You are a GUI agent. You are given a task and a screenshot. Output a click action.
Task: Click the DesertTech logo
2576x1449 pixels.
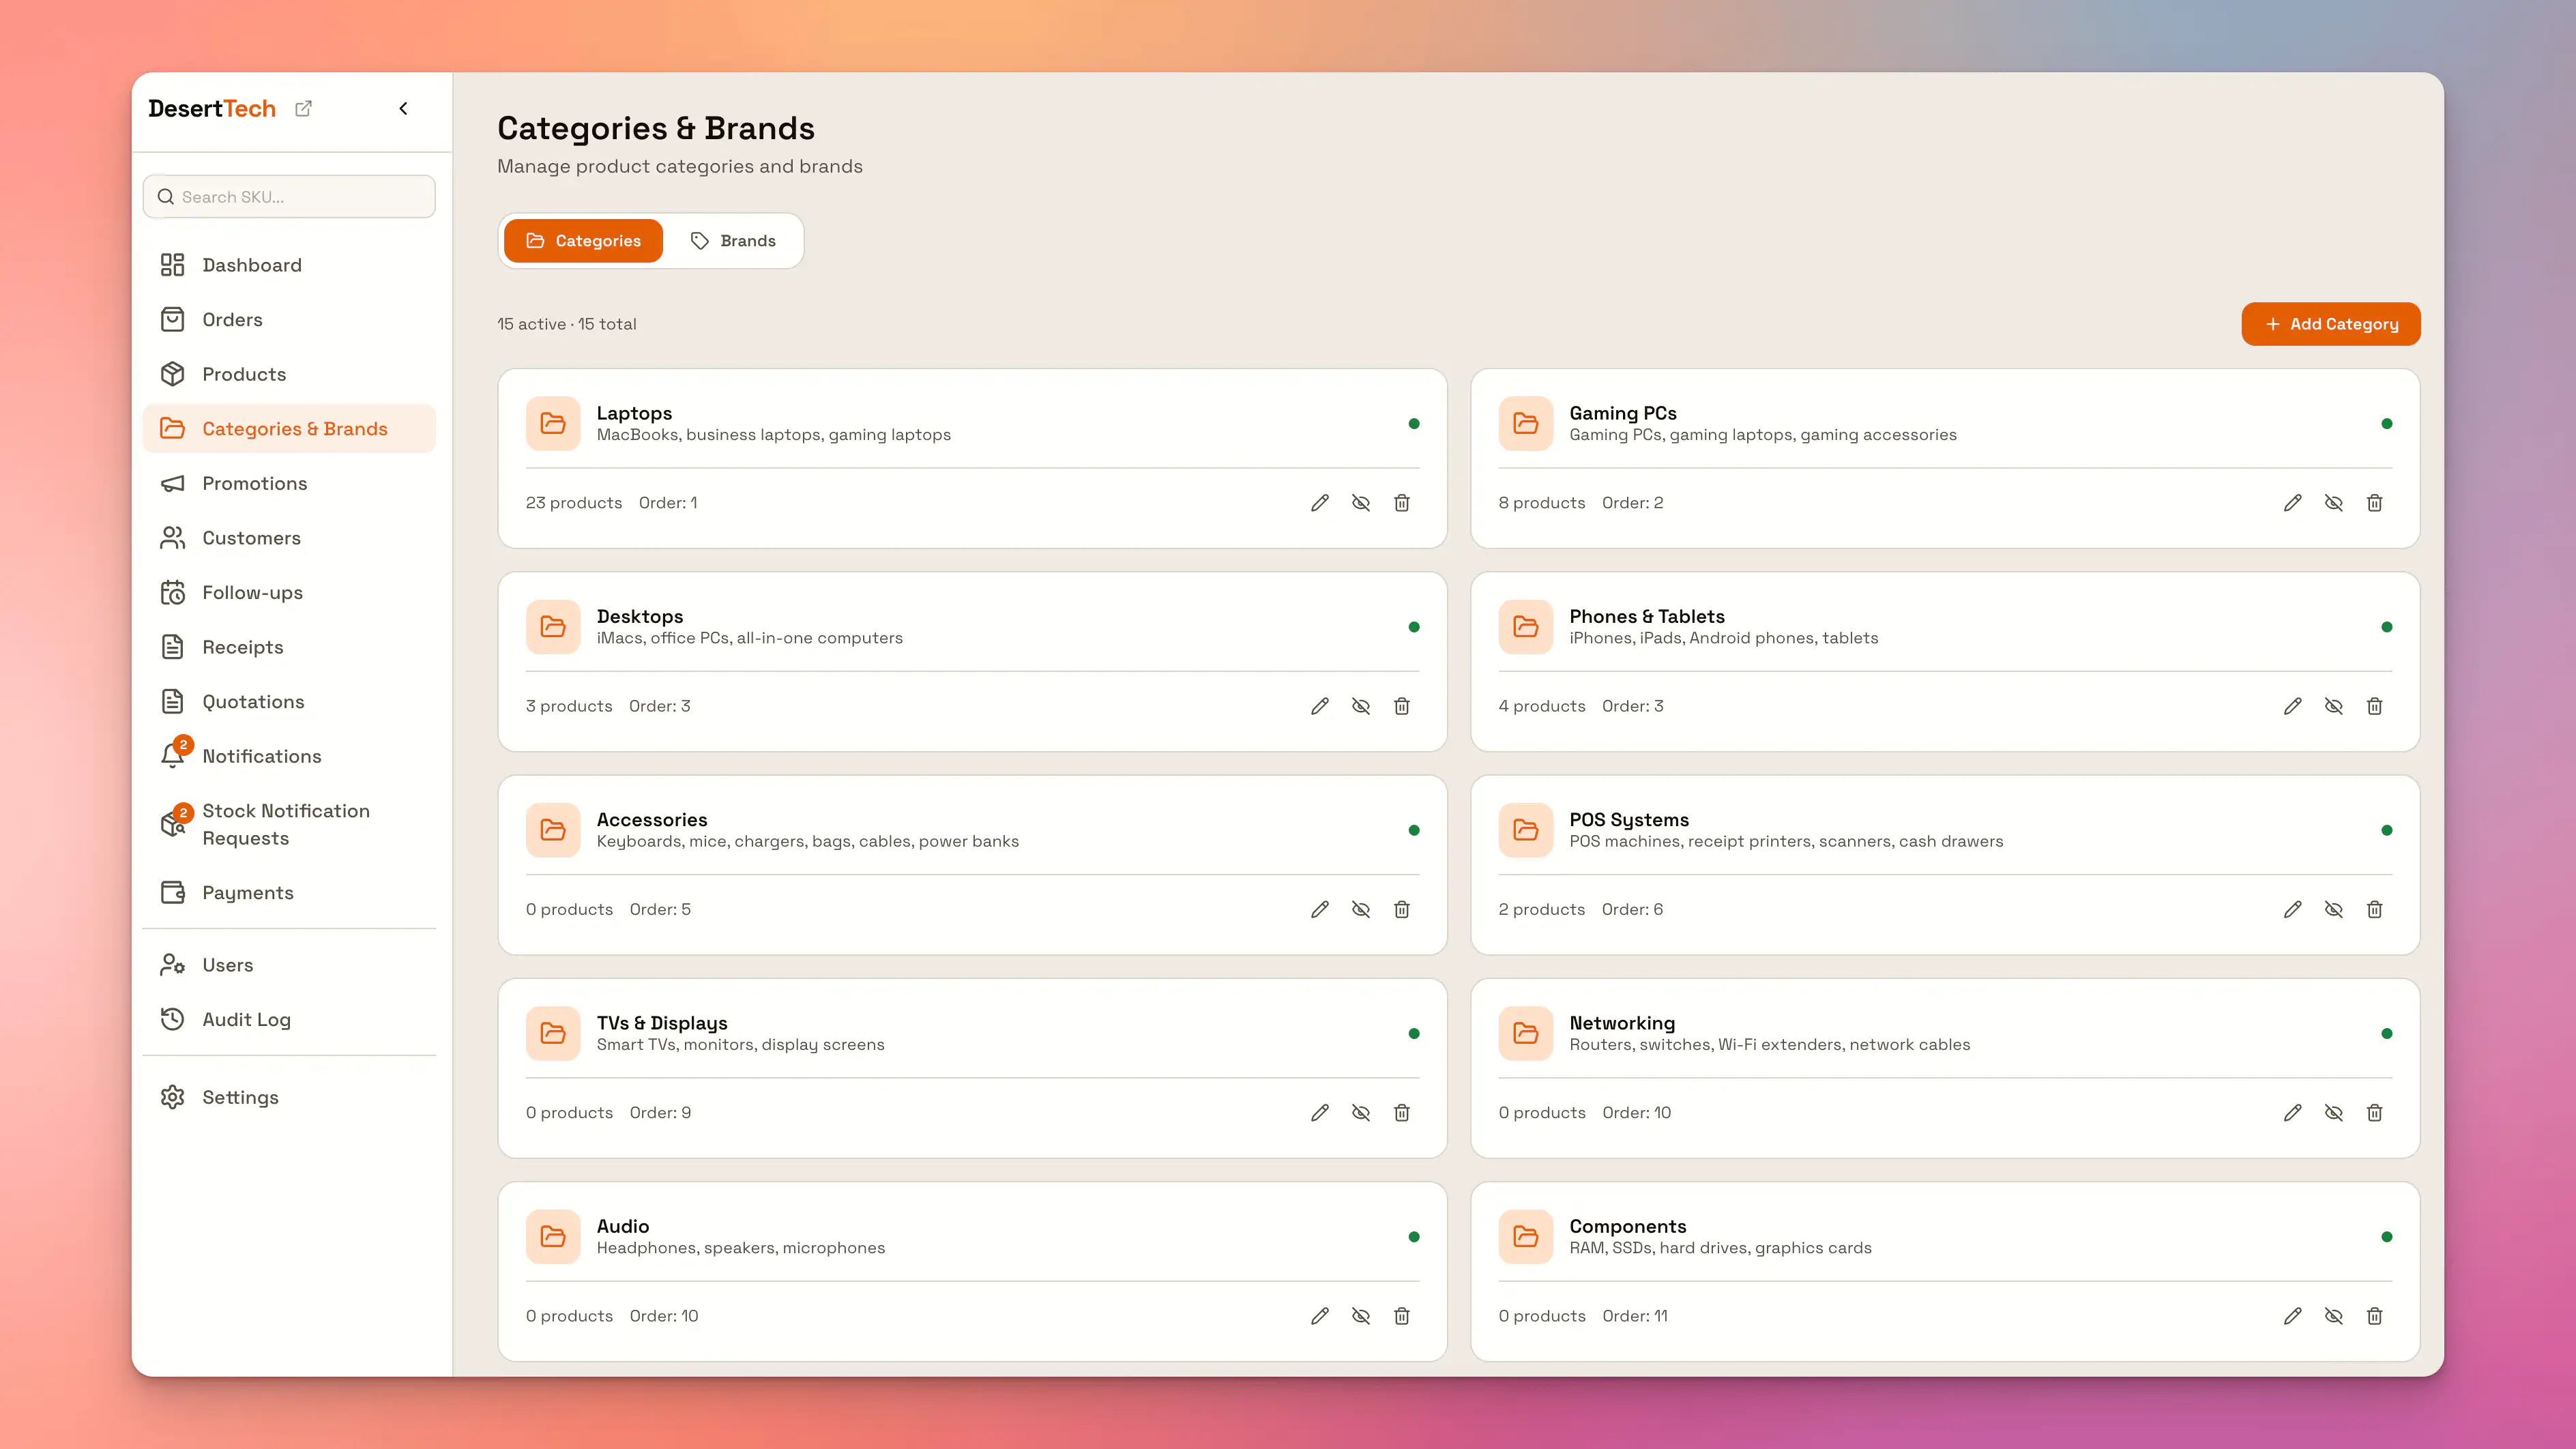(212, 108)
